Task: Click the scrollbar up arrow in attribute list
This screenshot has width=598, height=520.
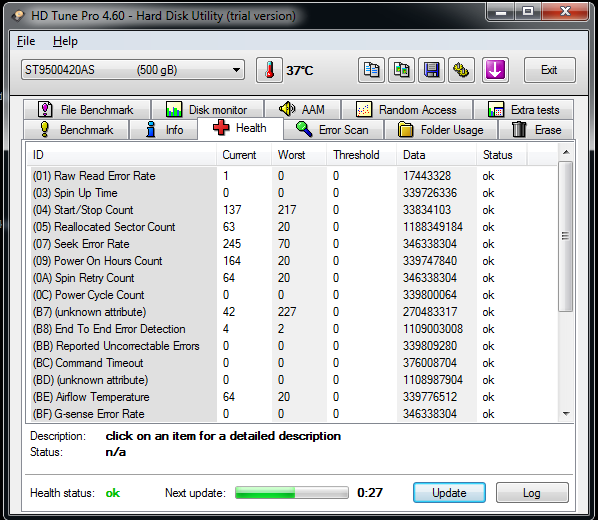Action: (566, 152)
